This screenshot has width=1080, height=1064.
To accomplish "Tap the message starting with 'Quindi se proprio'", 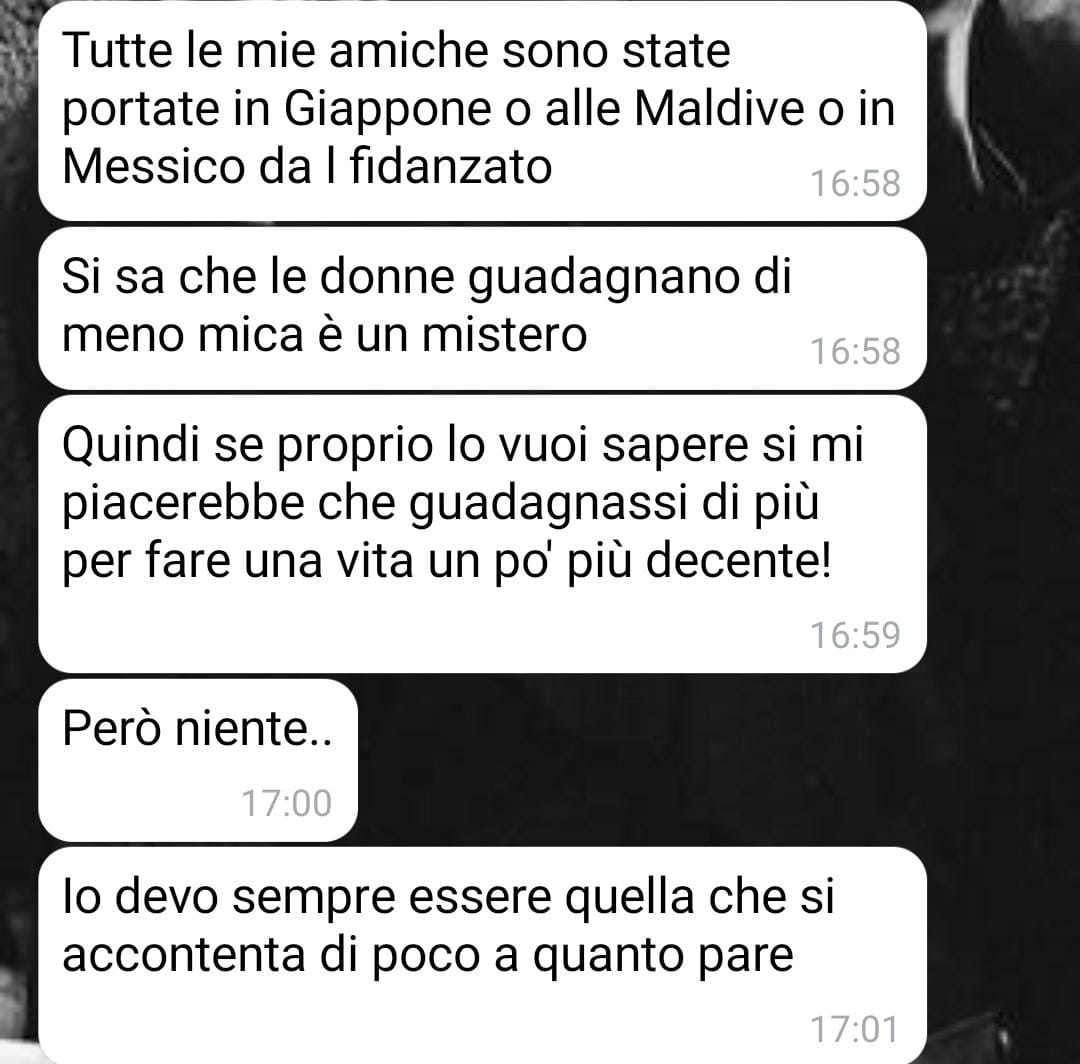I will (x=482, y=534).
